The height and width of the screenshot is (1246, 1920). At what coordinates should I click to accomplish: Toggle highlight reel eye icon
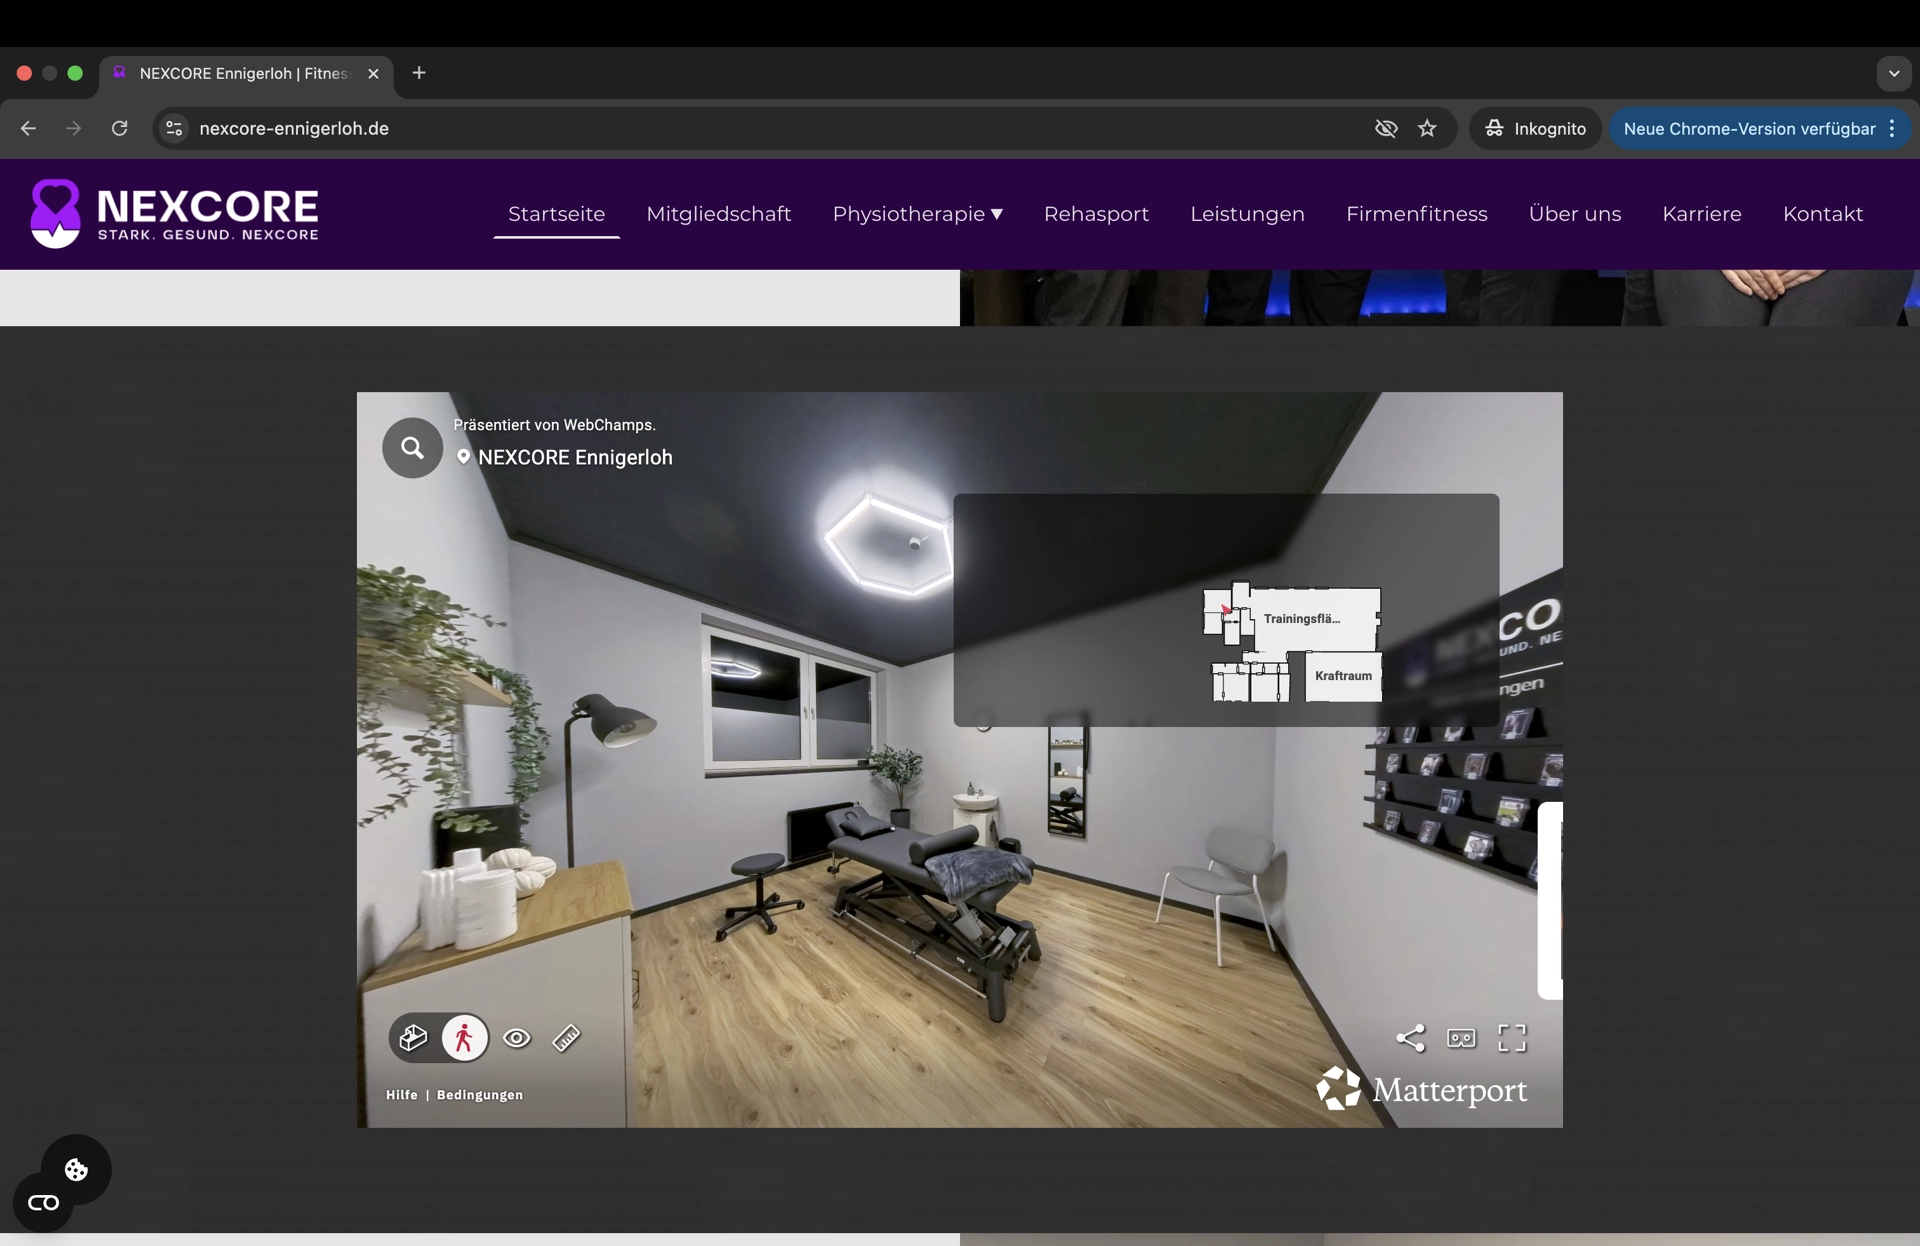[x=517, y=1038]
